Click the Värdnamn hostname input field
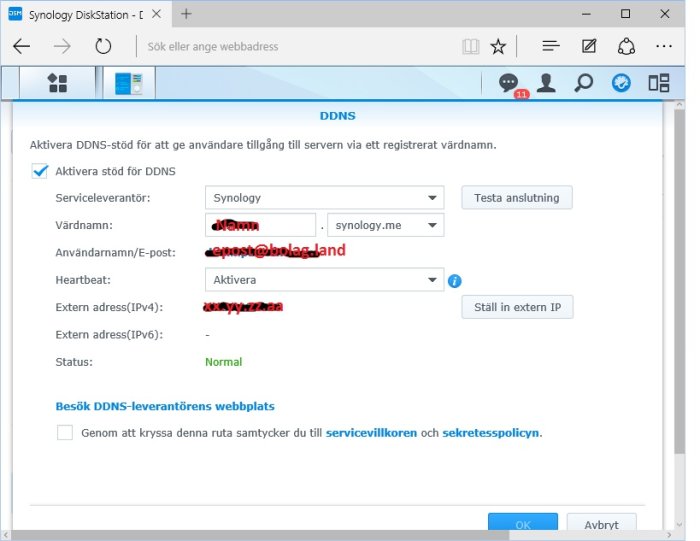700x541 pixels. (261, 225)
